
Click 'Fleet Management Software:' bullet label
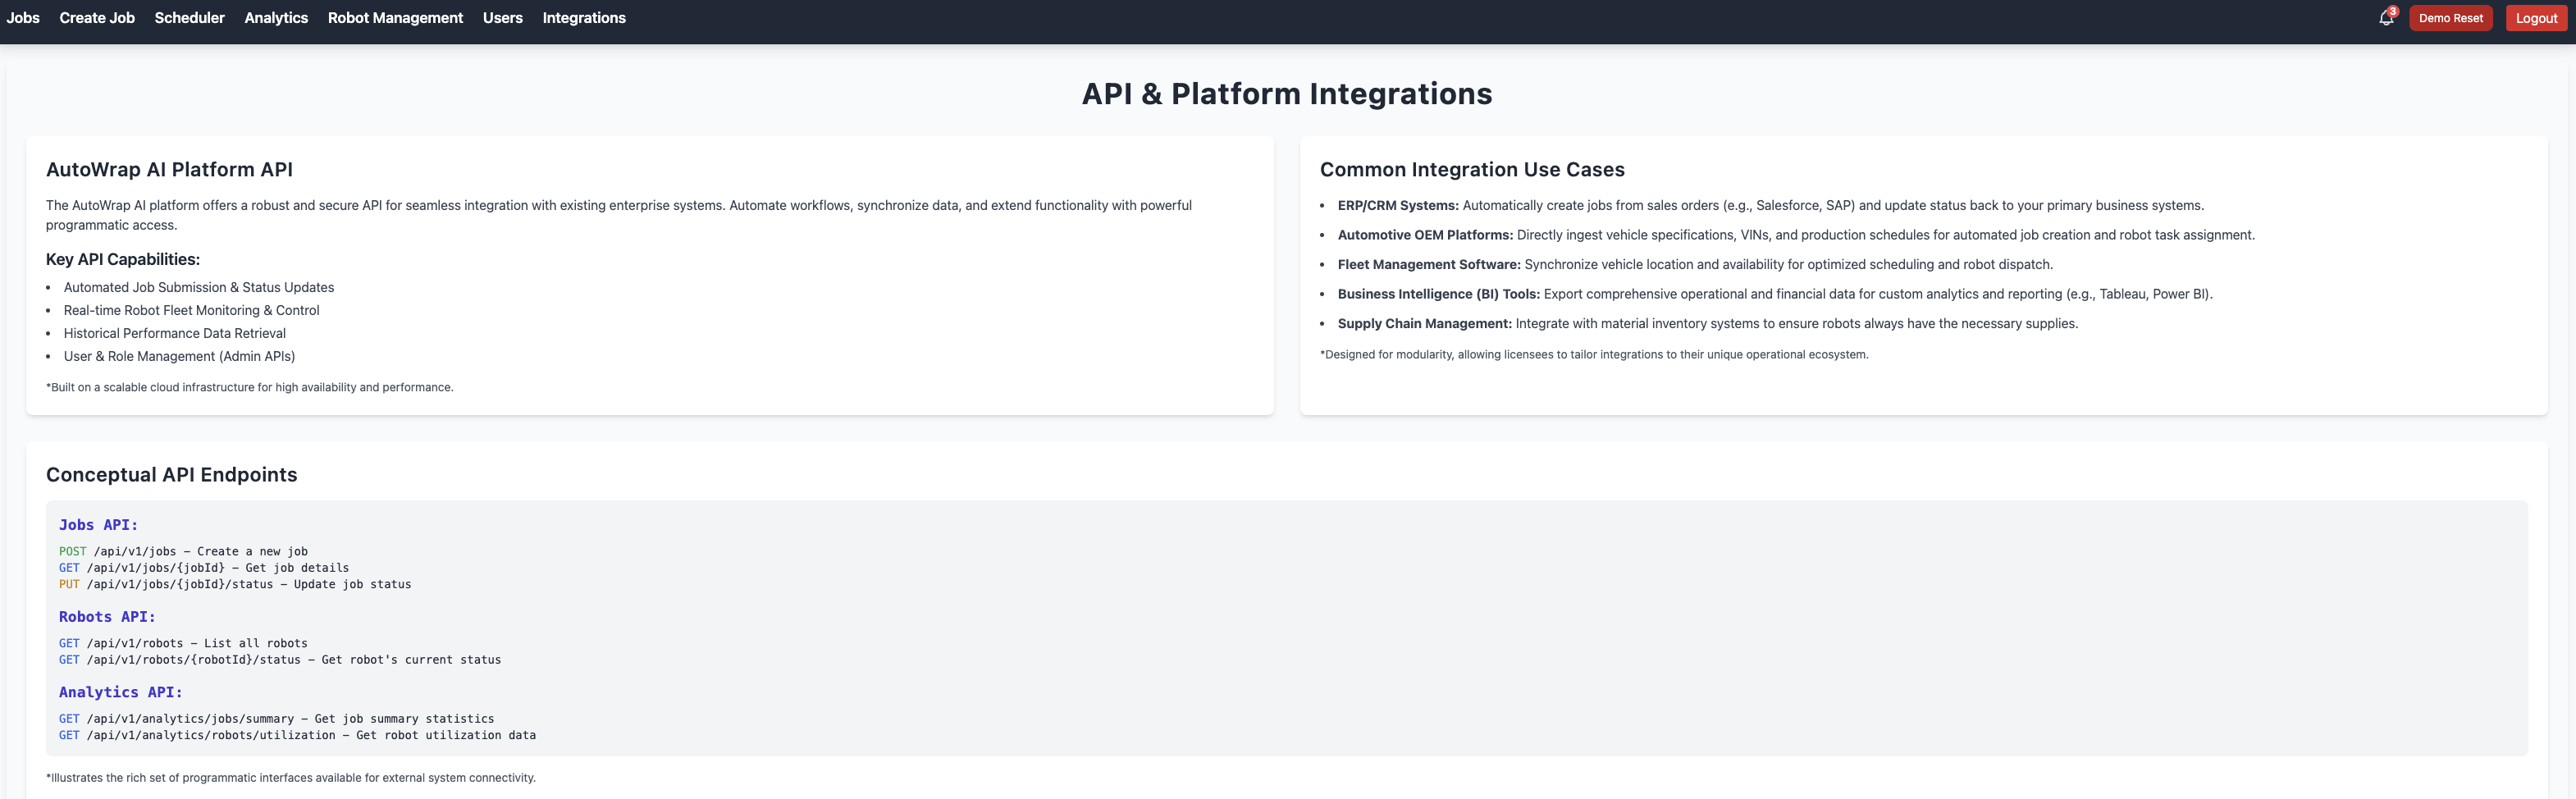1429,264
